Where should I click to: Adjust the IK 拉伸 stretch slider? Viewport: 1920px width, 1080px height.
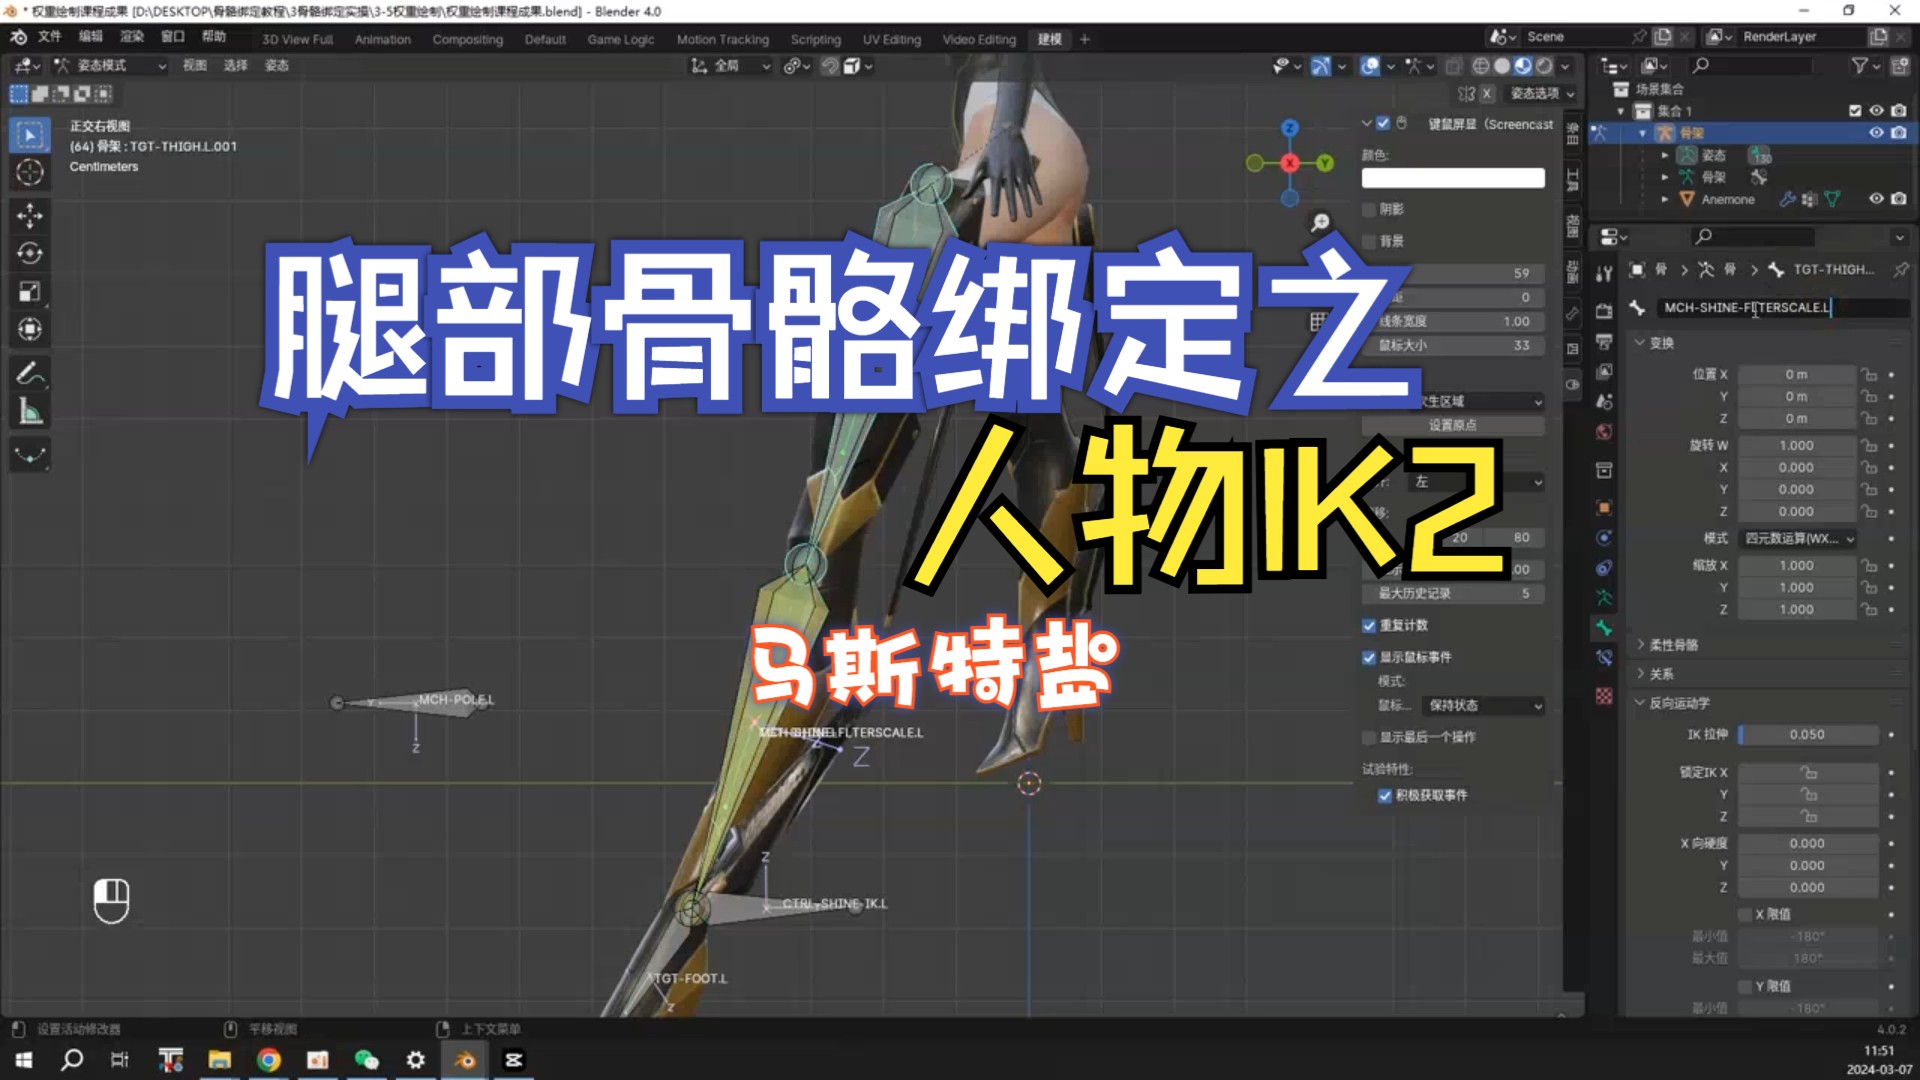click(x=1807, y=735)
